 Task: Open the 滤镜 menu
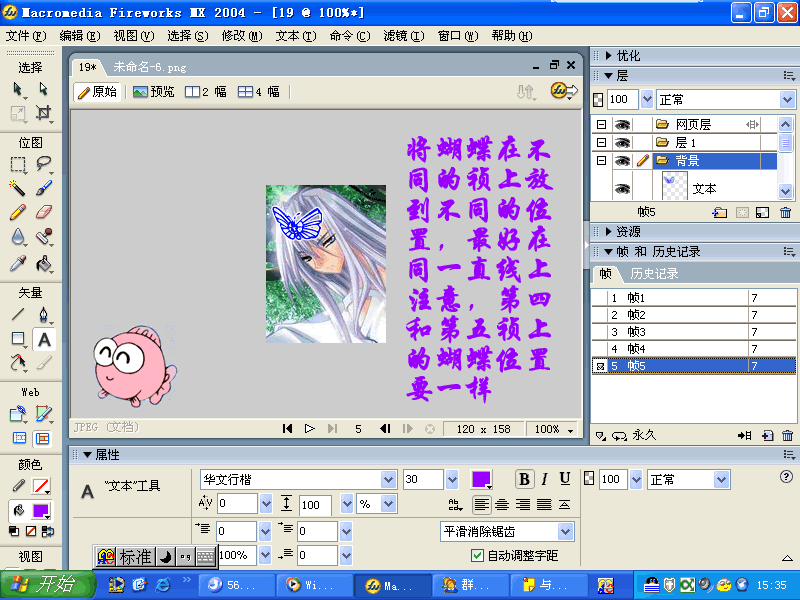click(x=404, y=36)
